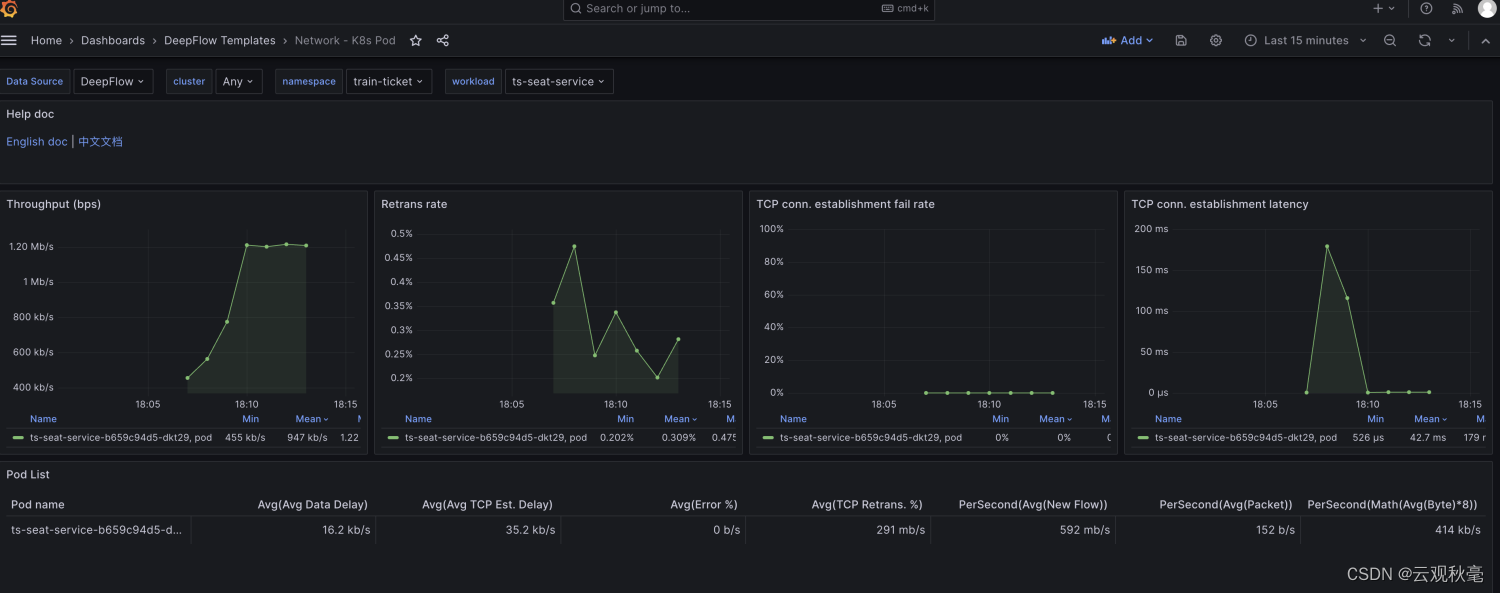This screenshot has height=593, width=1500.
Task: Sort table by PerSecond(Math(Avg(Byte)*8))
Action: point(1392,505)
